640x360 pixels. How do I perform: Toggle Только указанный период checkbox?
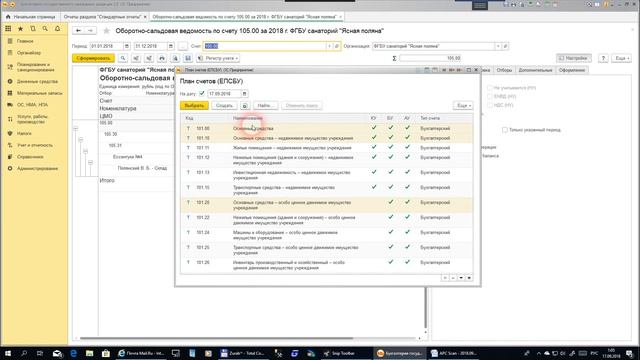(505, 130)
